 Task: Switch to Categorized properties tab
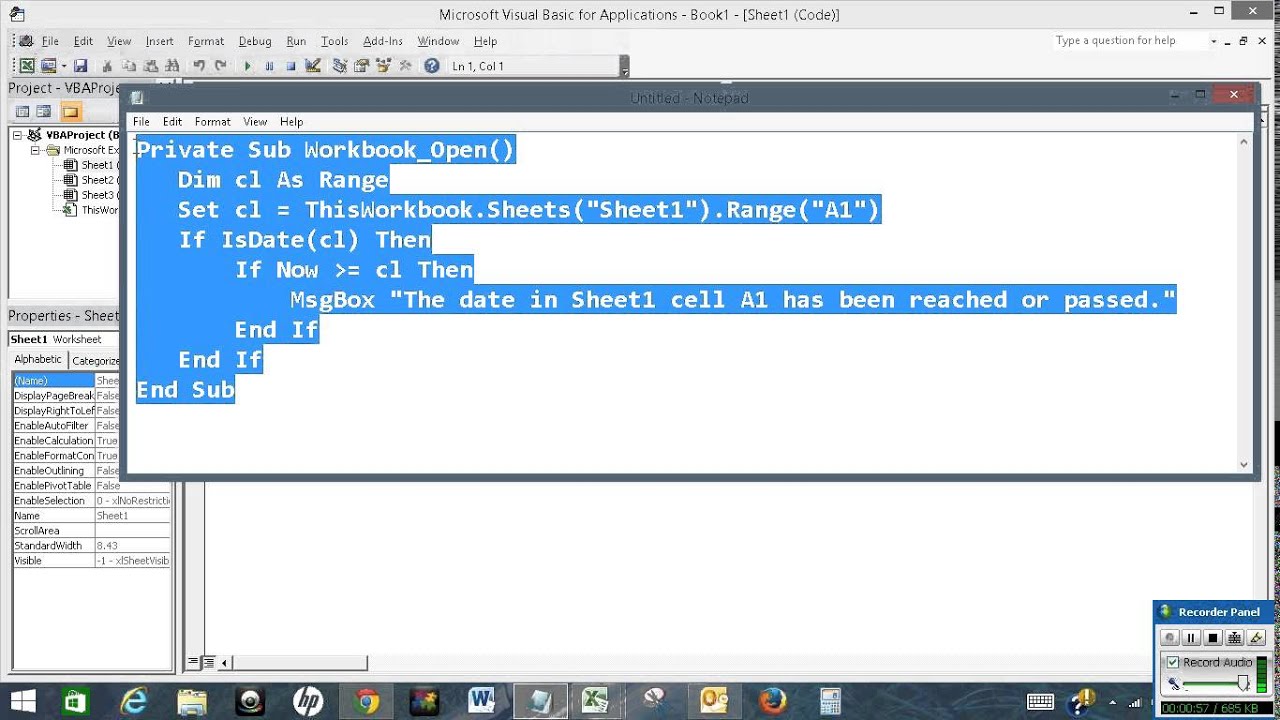[94, 360]
